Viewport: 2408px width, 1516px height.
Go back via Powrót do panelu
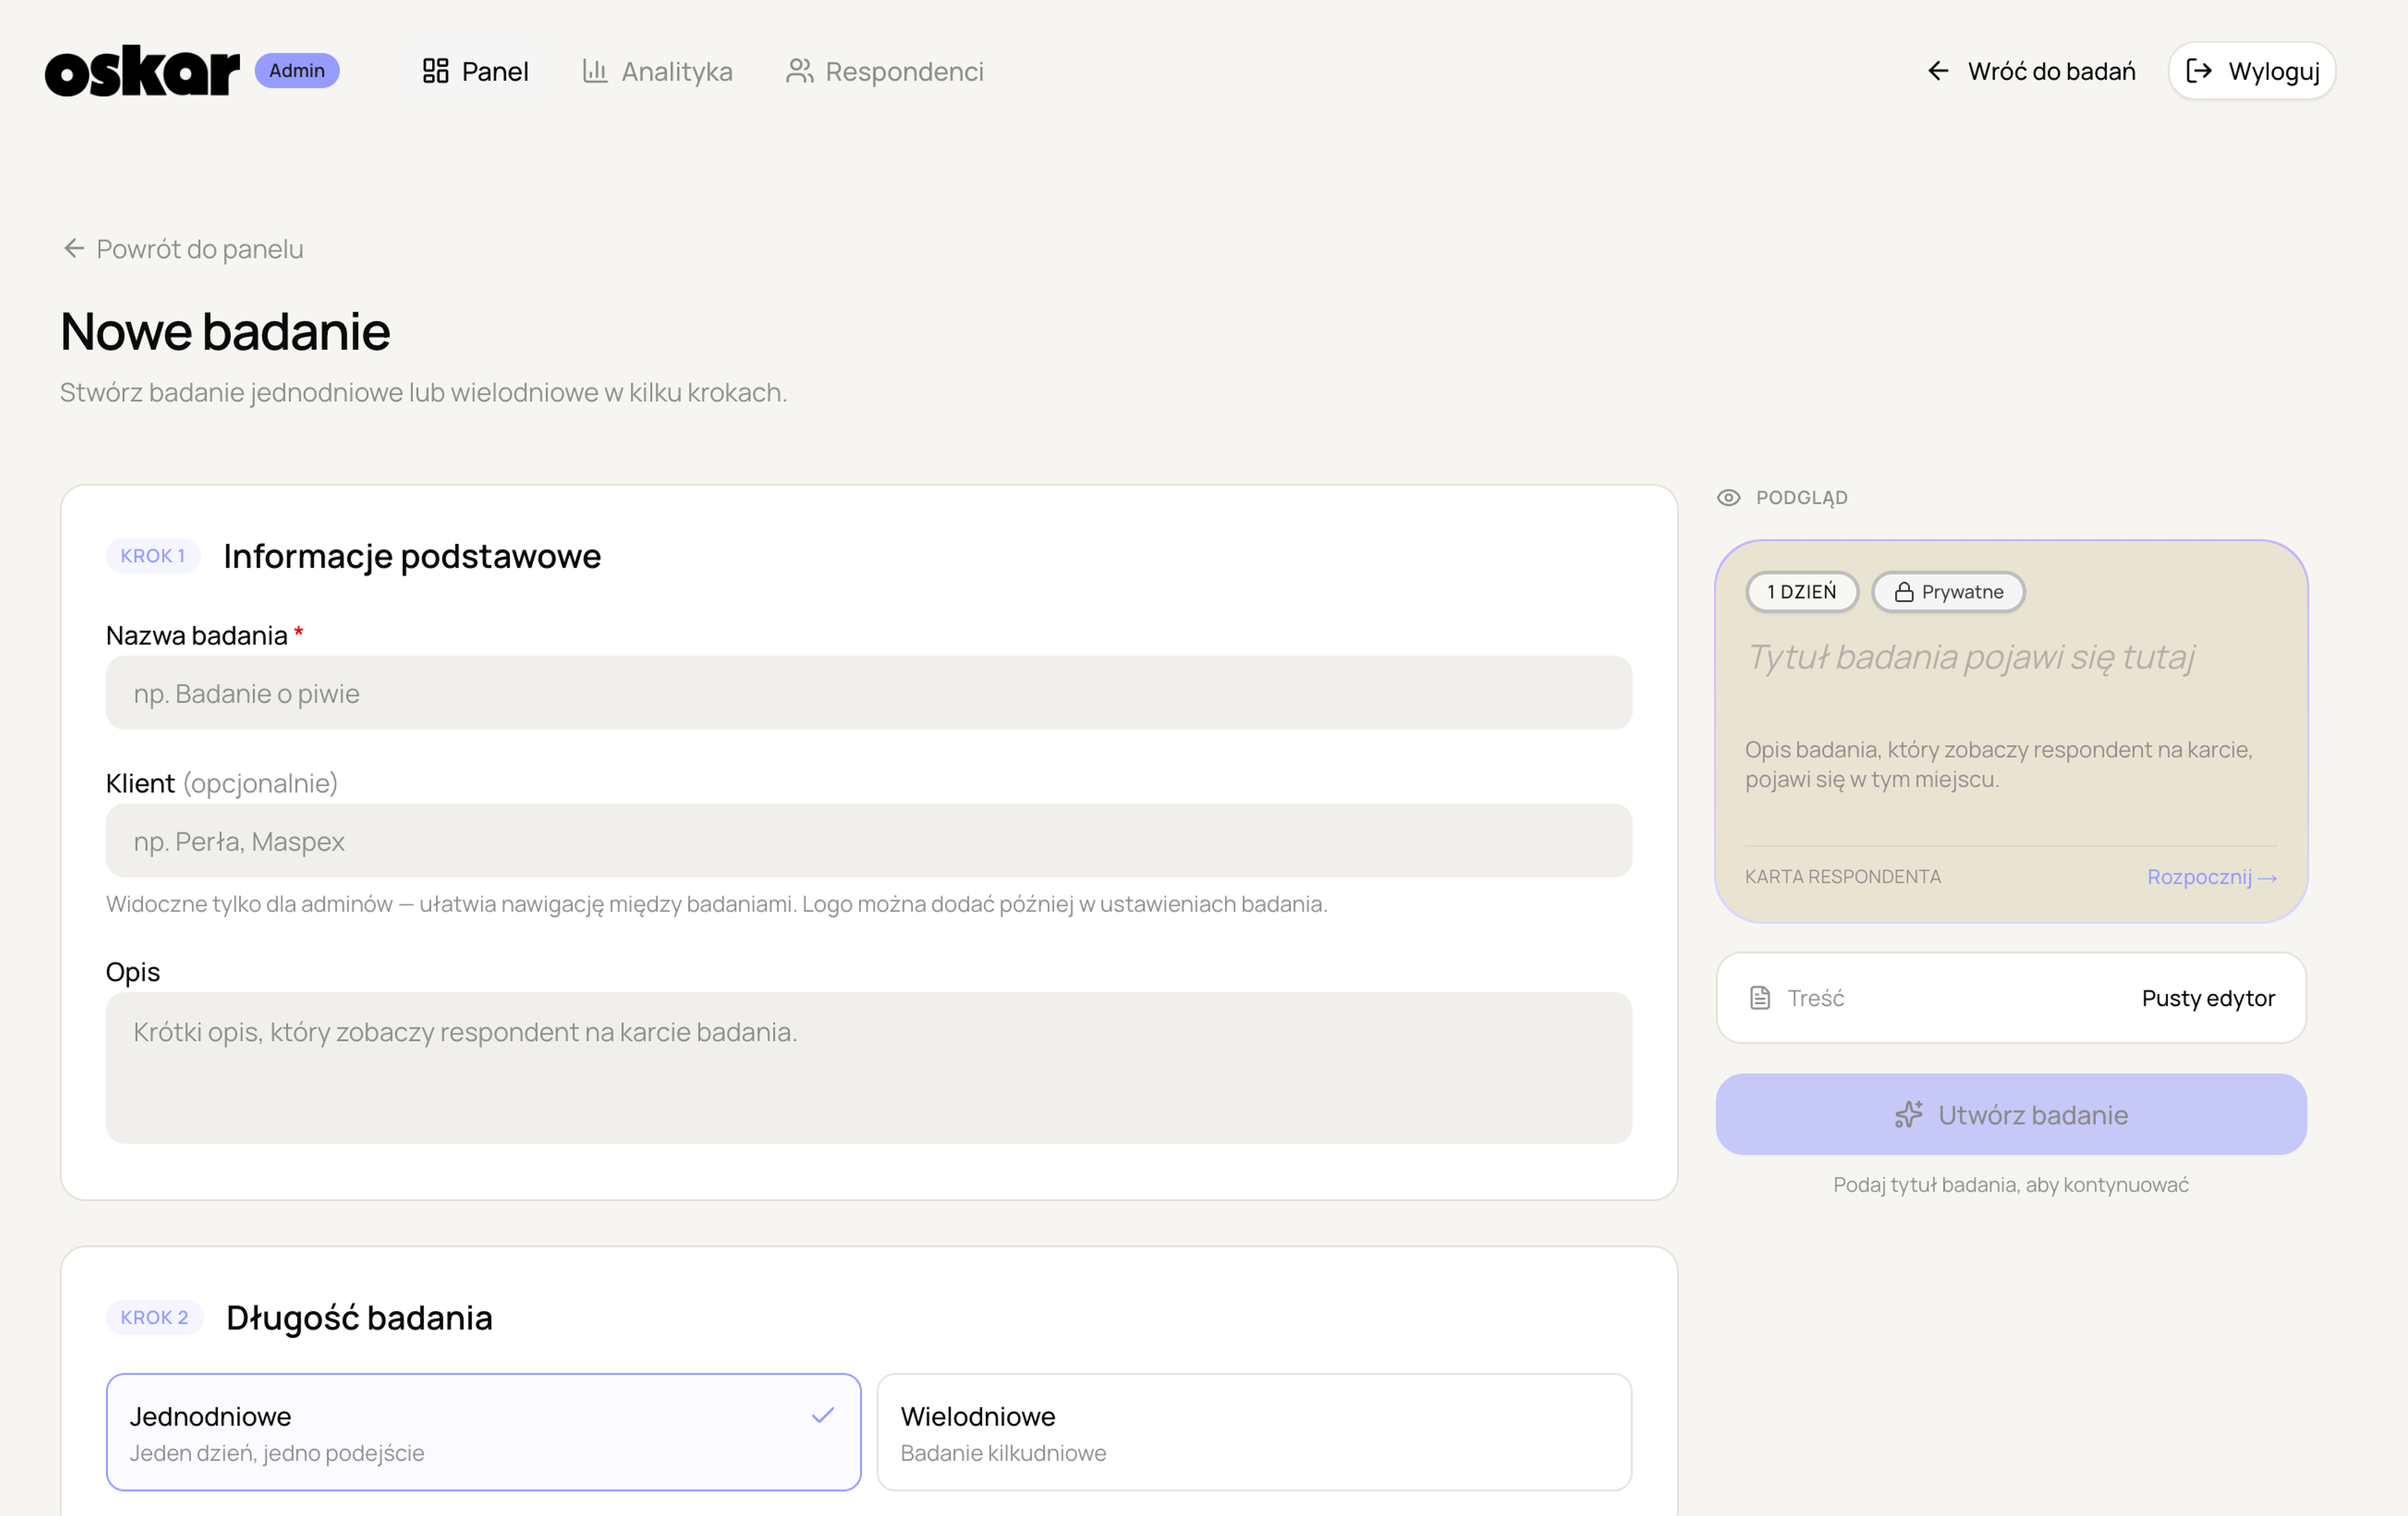[183, 248]
